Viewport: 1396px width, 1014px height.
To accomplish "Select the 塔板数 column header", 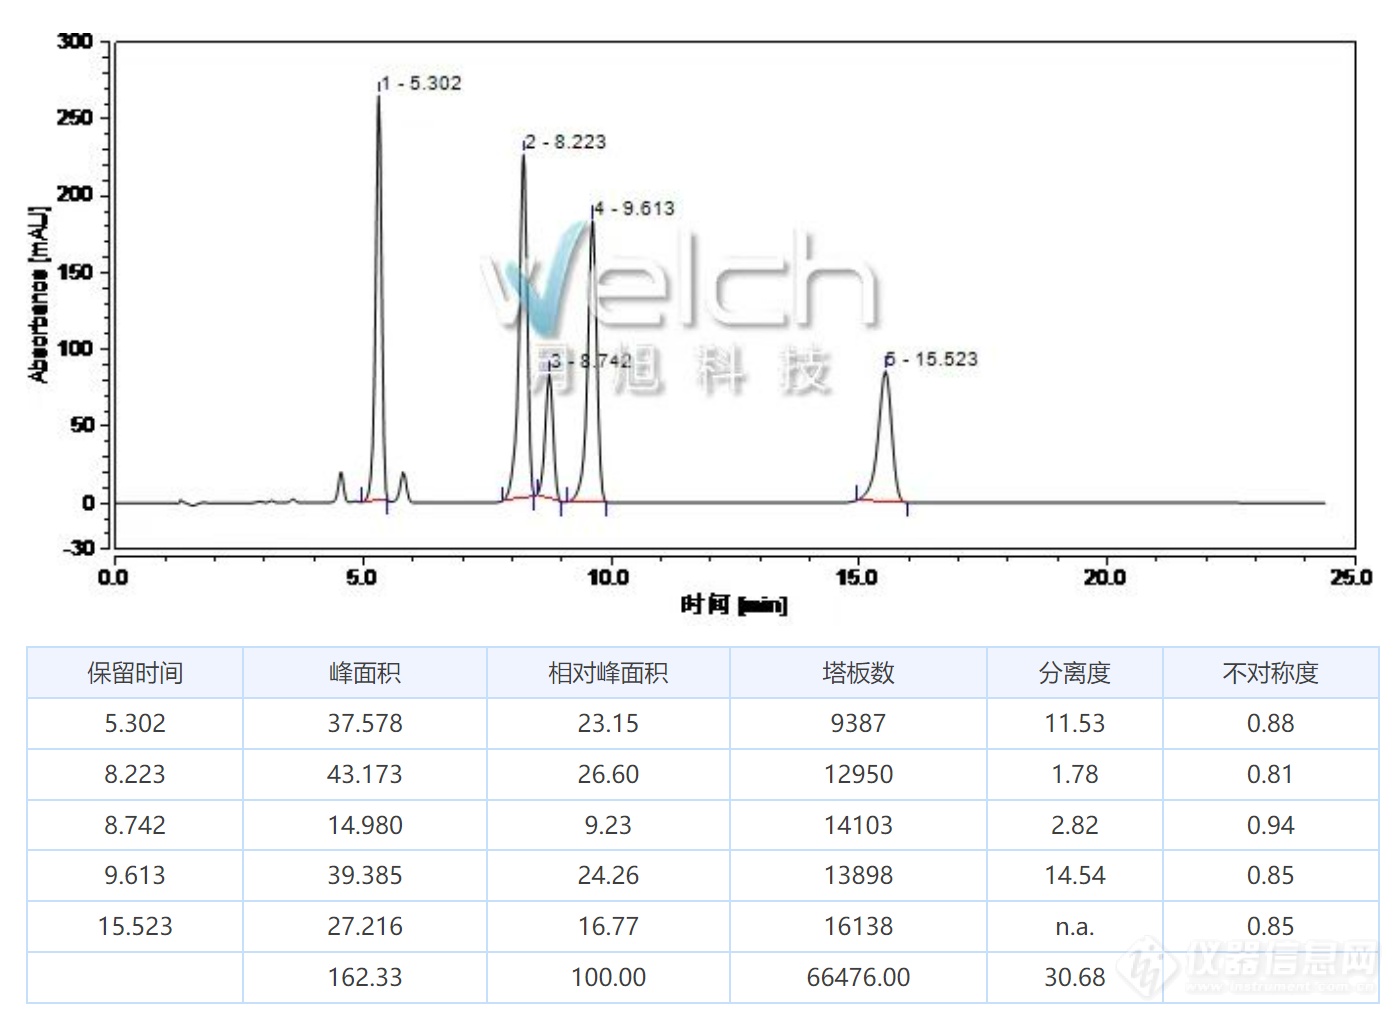I will (858, 673).
